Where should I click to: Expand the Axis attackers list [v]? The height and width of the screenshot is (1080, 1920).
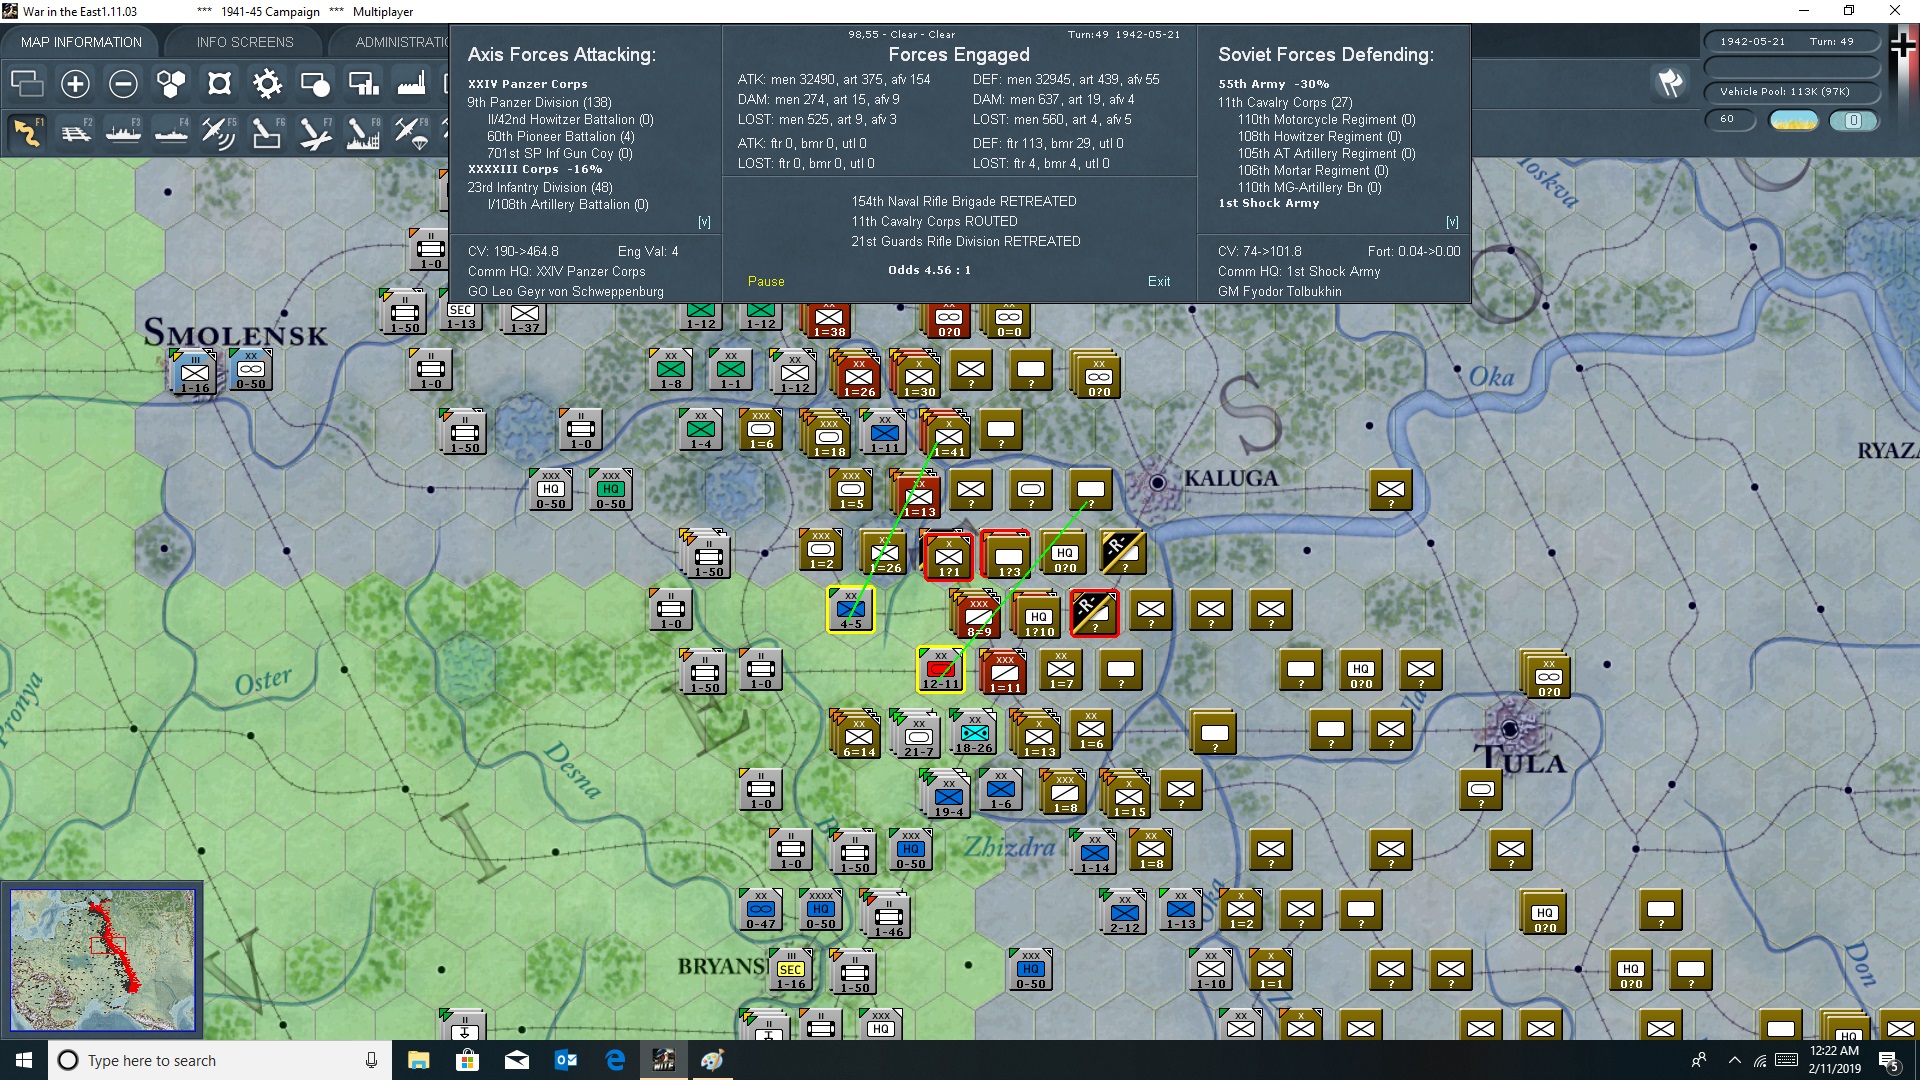[704, 222]
